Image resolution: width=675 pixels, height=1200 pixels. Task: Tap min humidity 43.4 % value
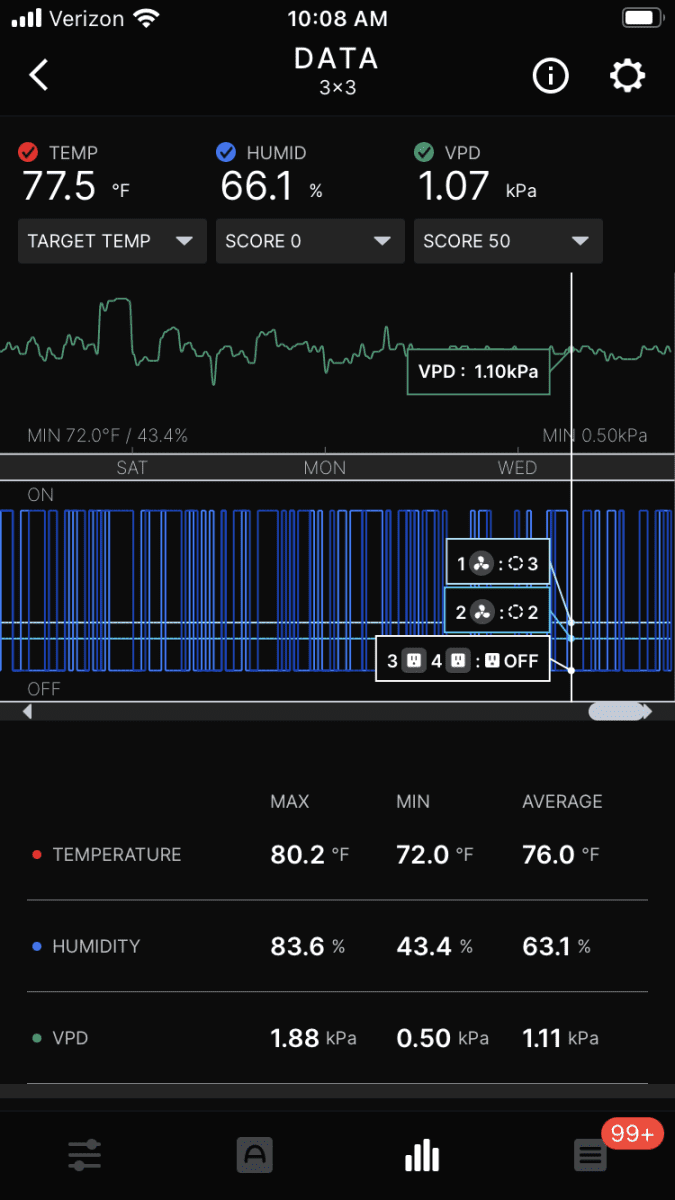[x=435, y=946]
